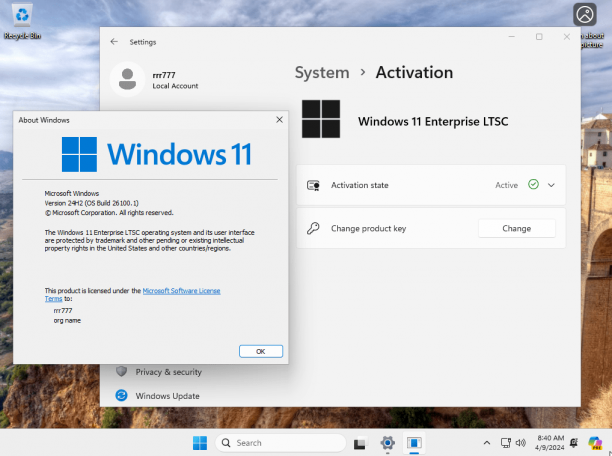The width and height of the screenshot is (612, 456).
Task: Open the Recycle Bin desktop icon
Action: [22, 21]
